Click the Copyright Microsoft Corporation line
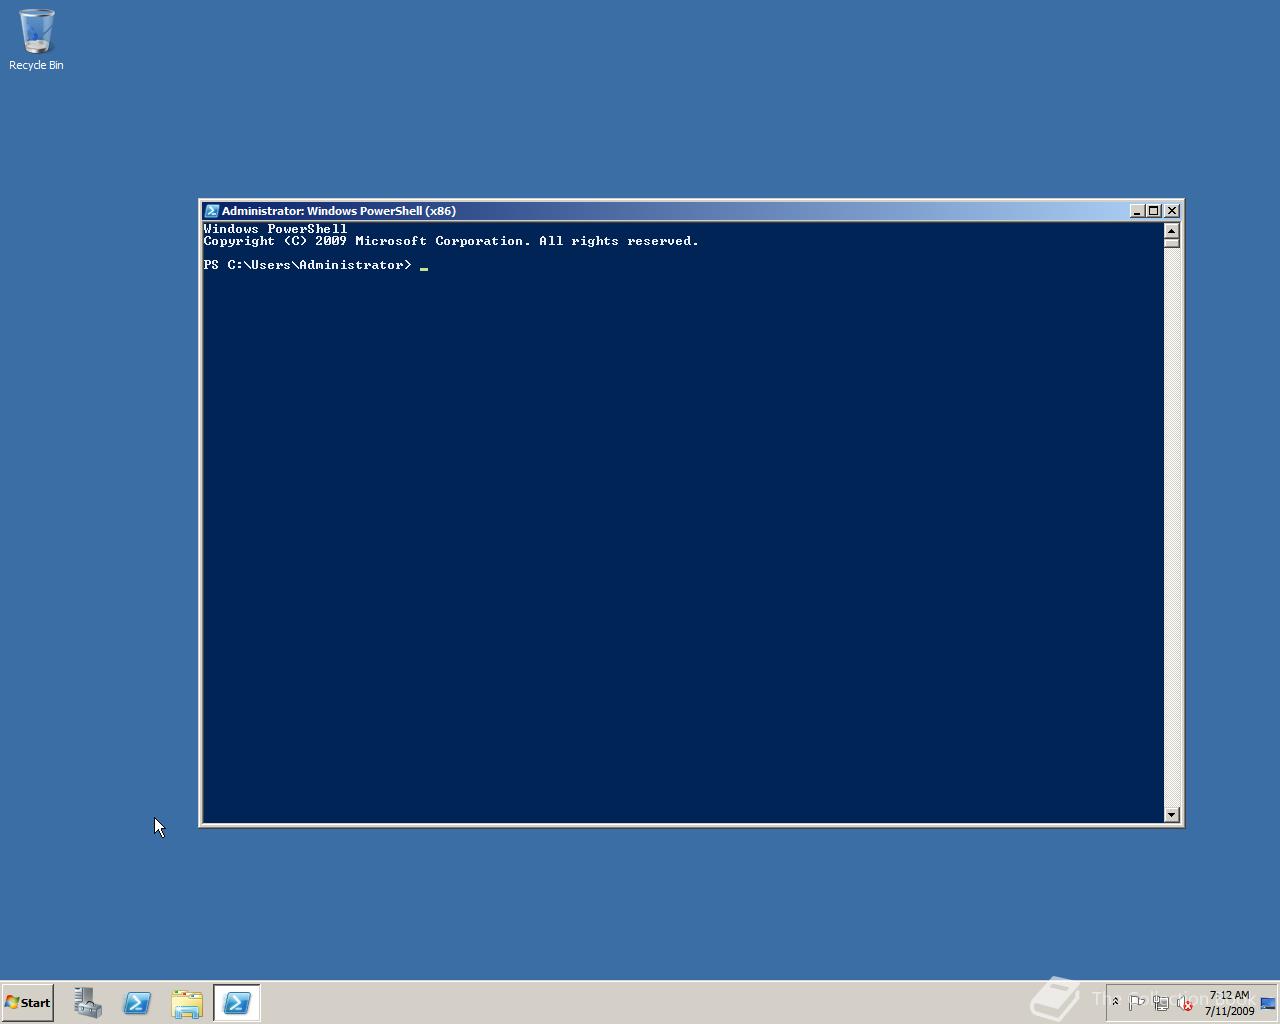Viewport: 1280px width, 1024px height. 451,241
